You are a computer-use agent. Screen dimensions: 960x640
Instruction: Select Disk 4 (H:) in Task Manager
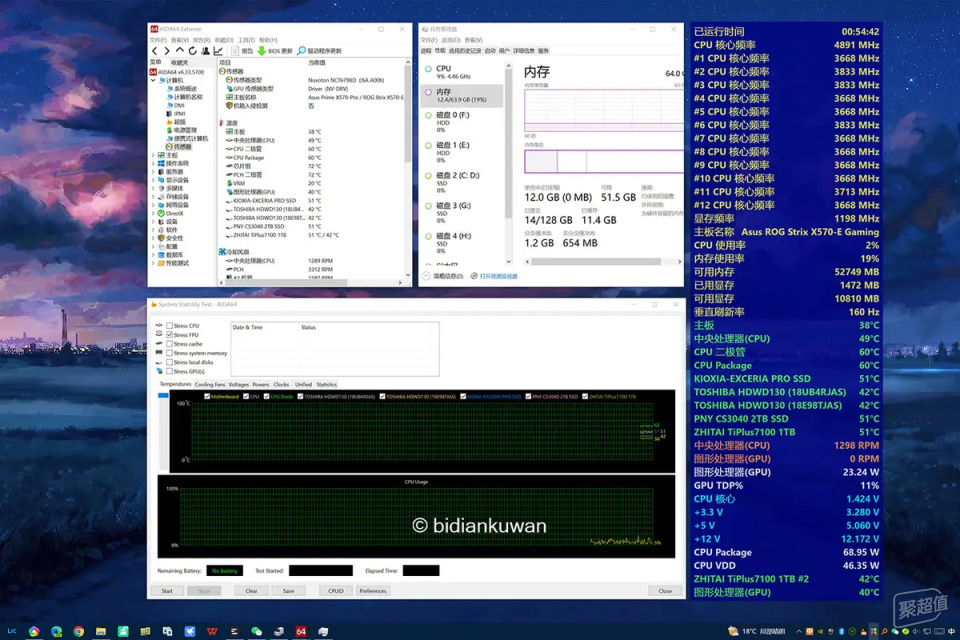pos(463,243)
